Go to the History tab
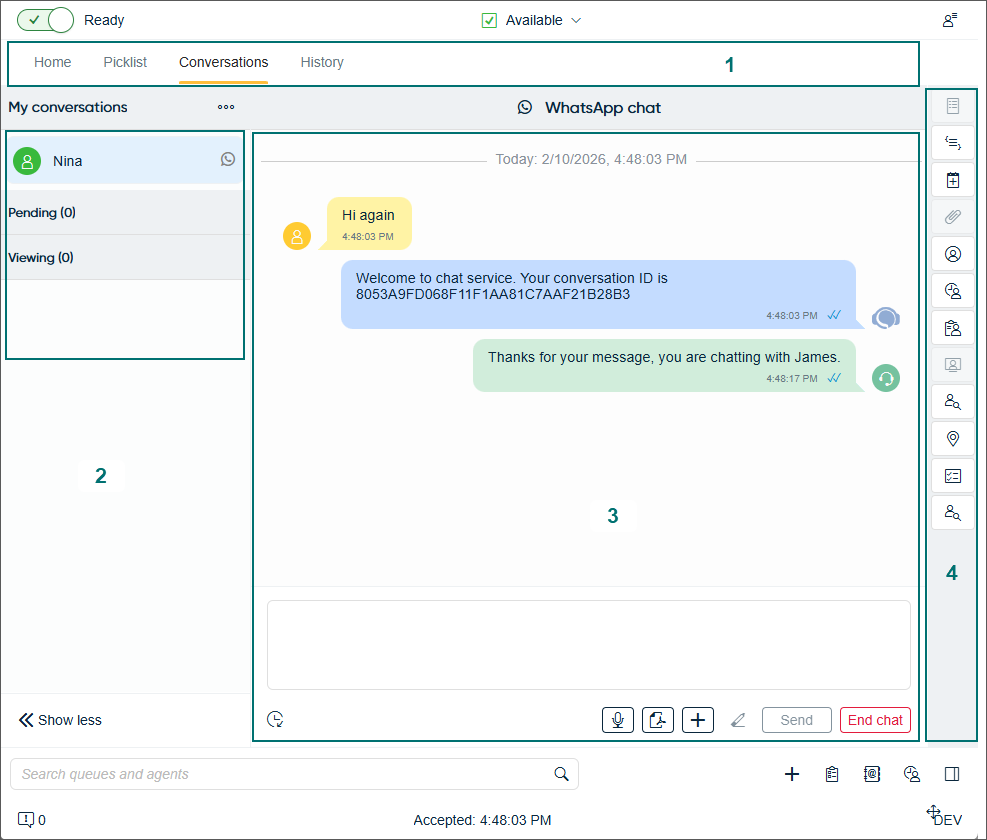987x840 pixels. [x=322, y=62]
